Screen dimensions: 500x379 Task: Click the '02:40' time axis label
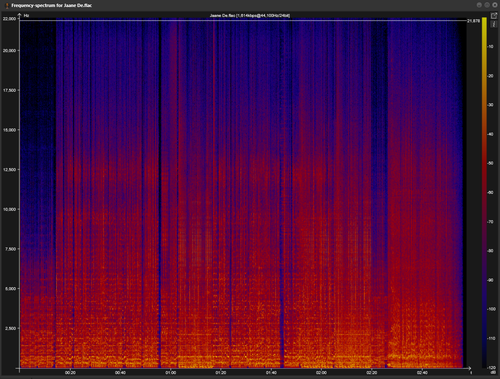(422, 373)
